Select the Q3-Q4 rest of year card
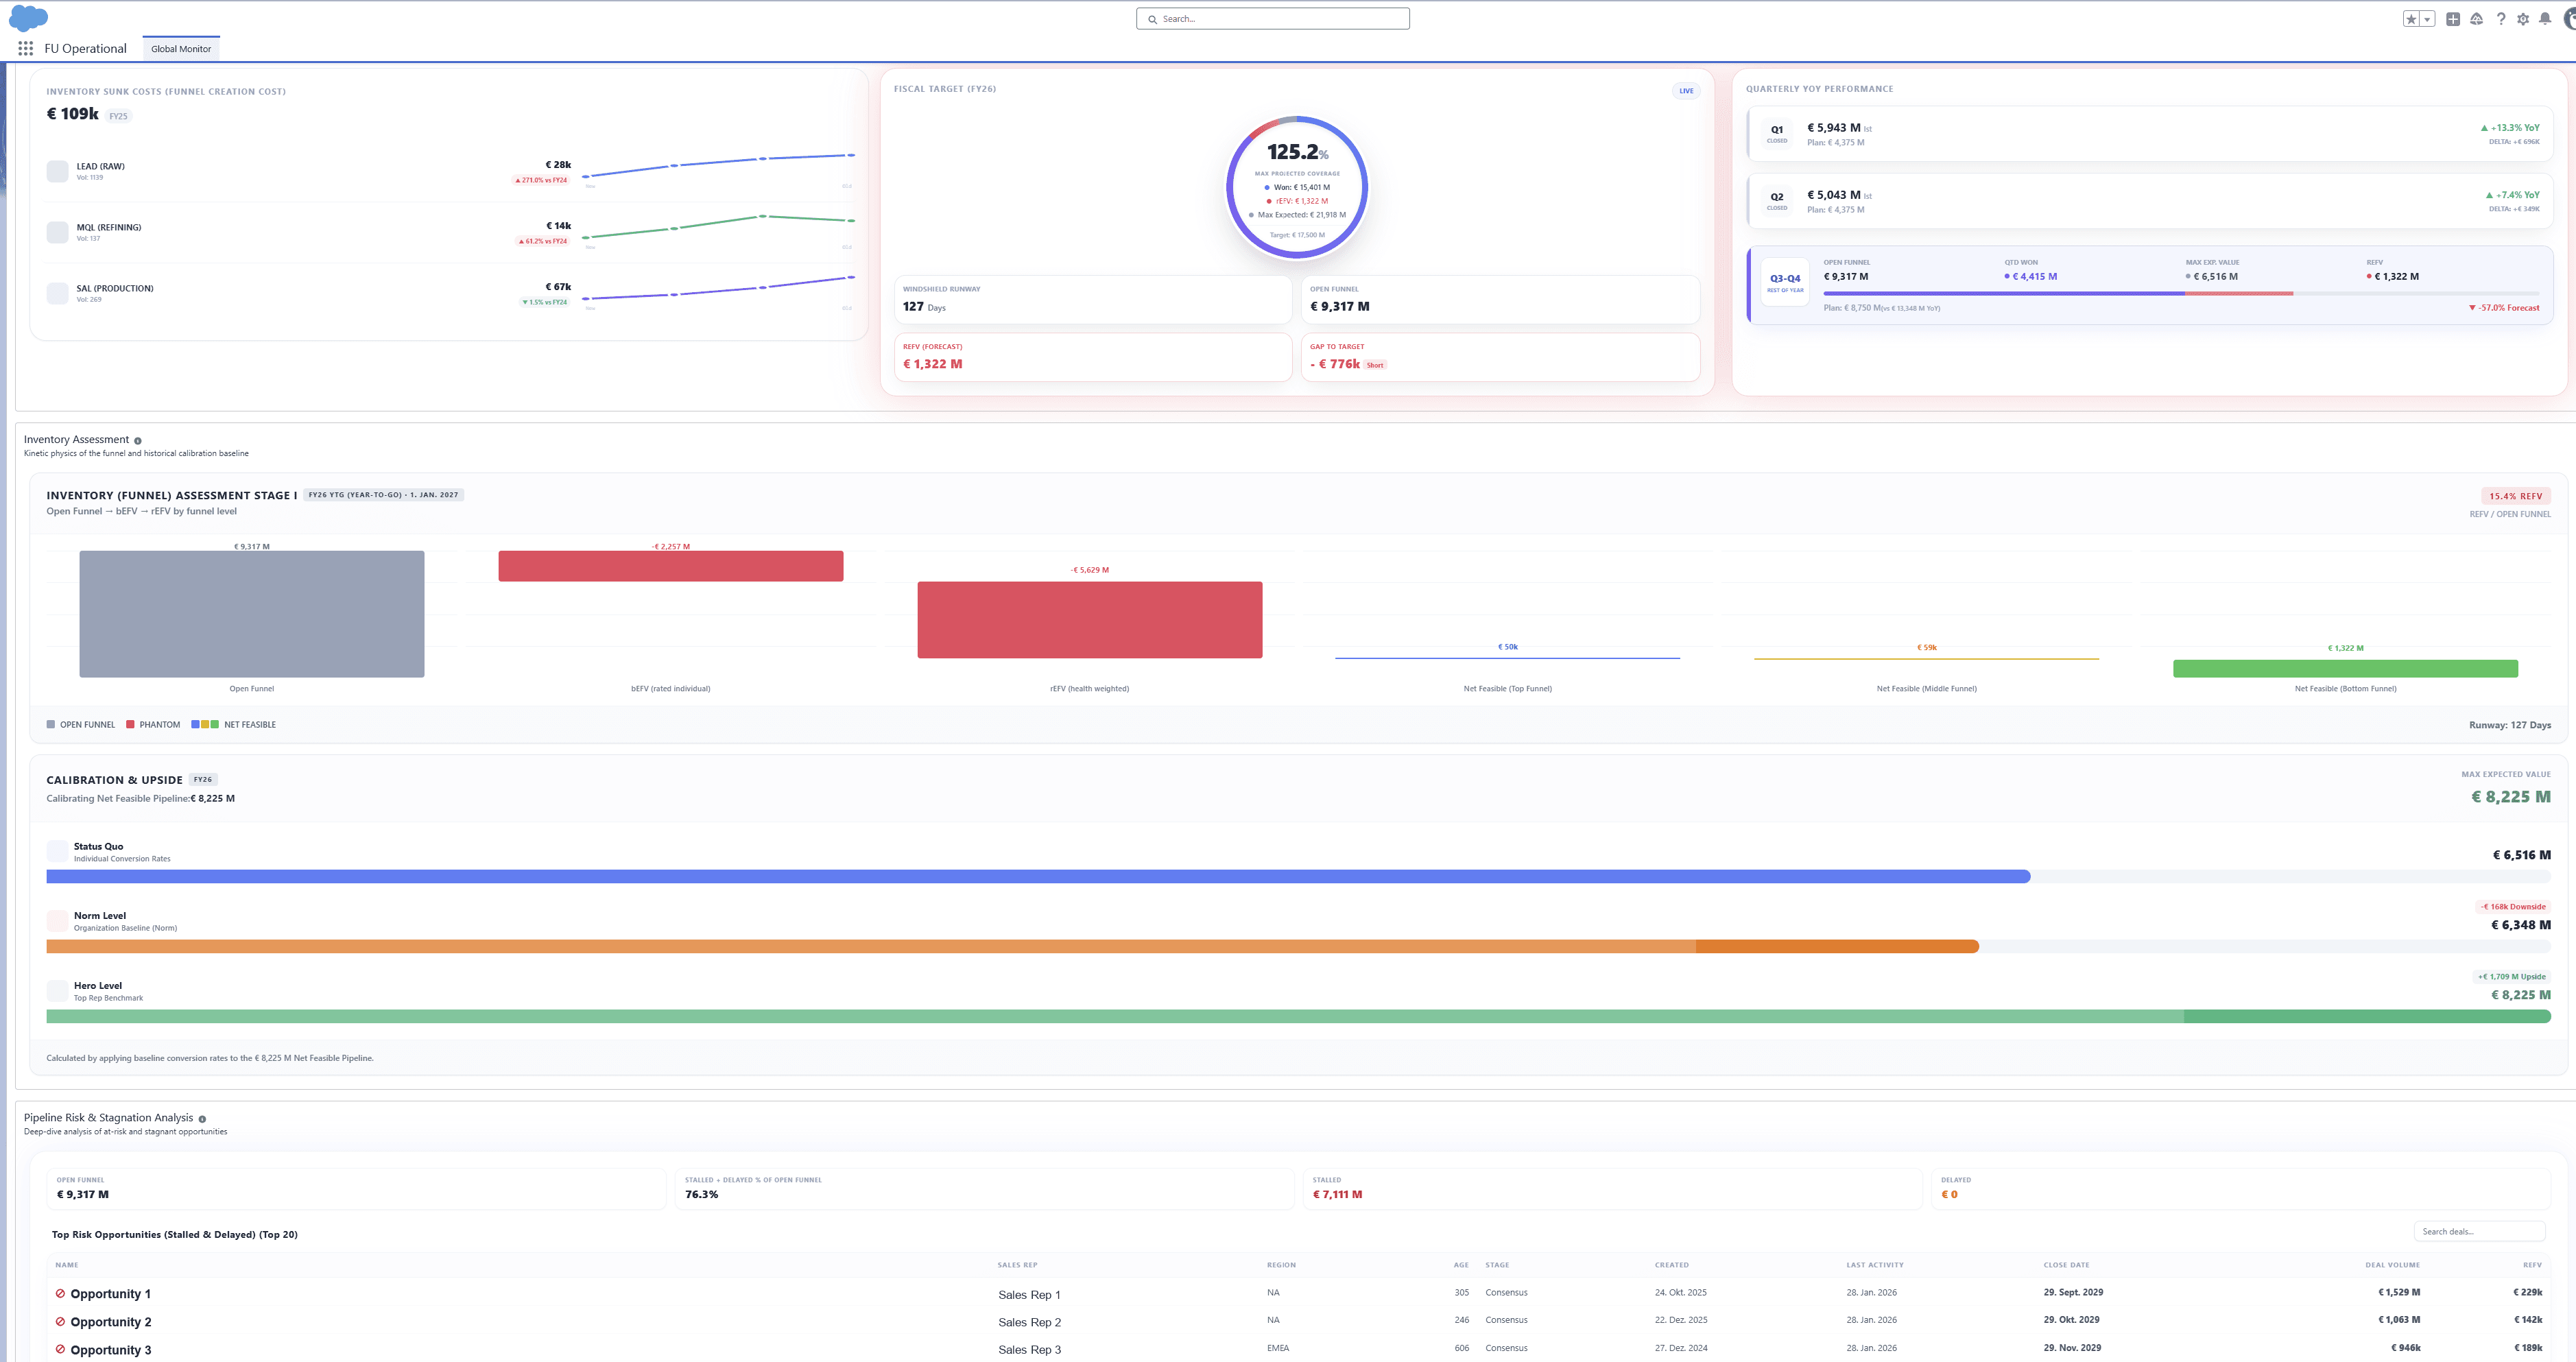The height and width of the screenshot is (1362, 2576). pyautogui.click(x=2150, y=285)
